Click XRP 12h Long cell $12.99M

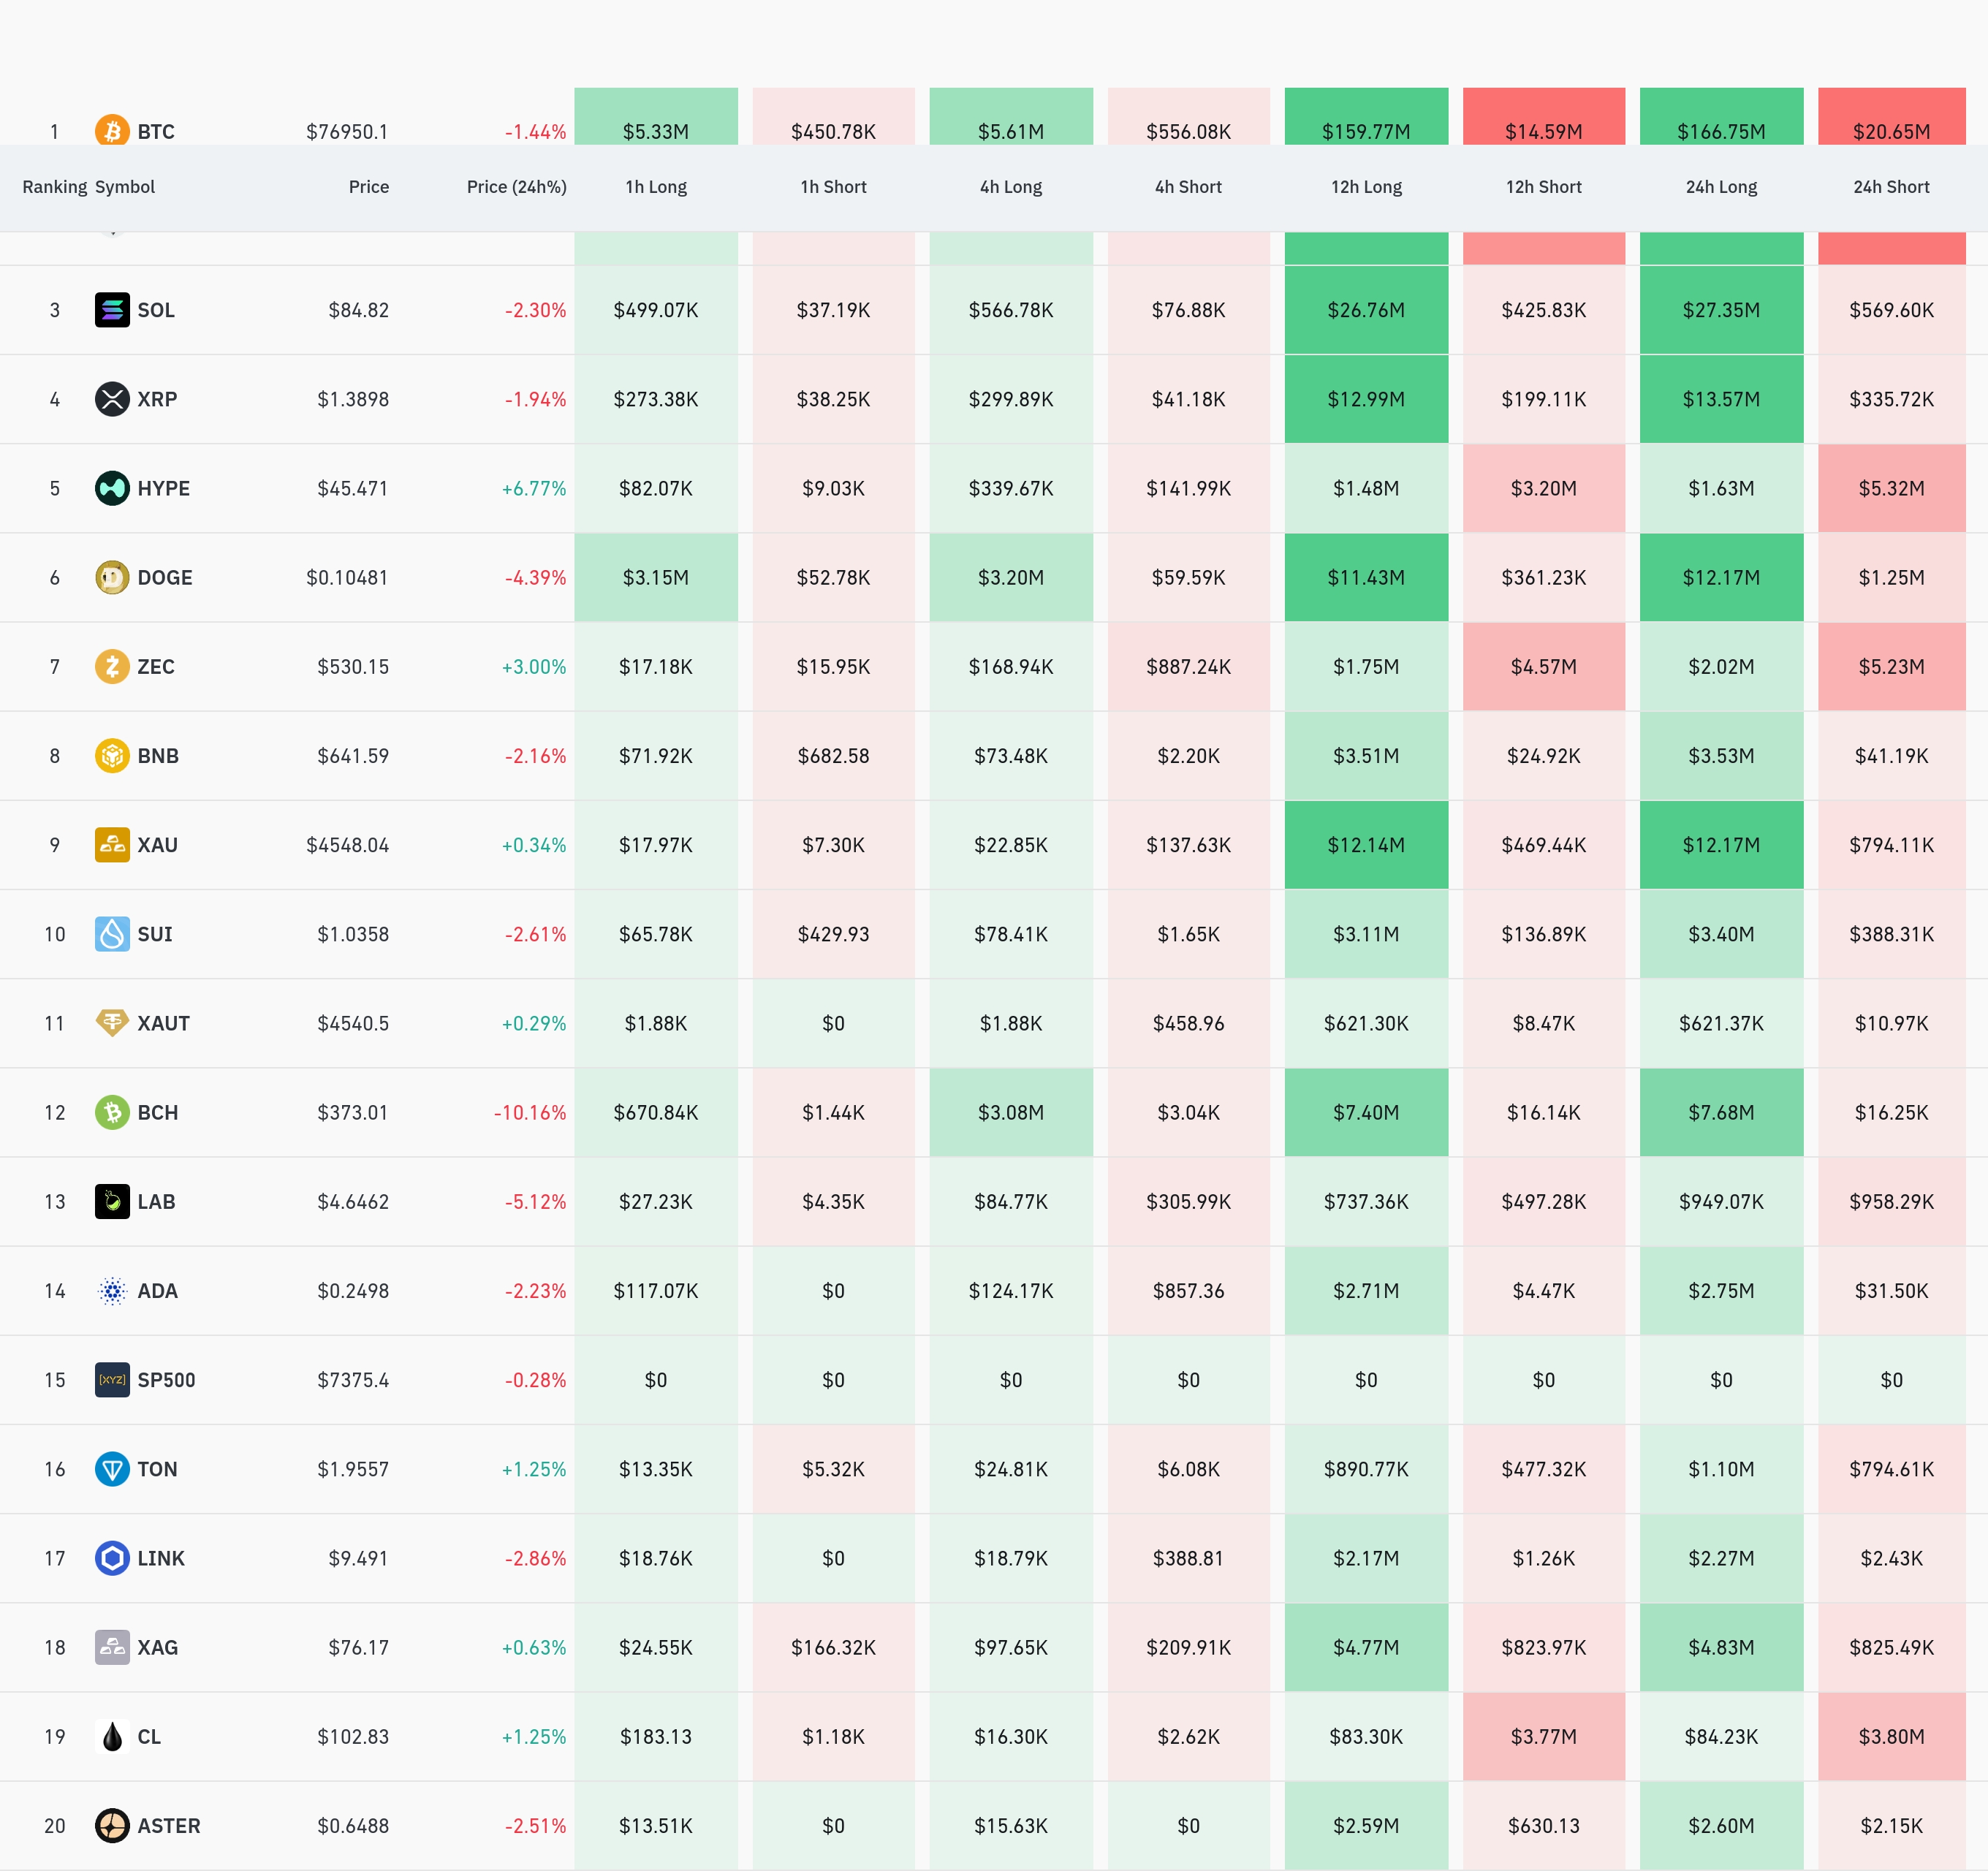click(1367, 399)
